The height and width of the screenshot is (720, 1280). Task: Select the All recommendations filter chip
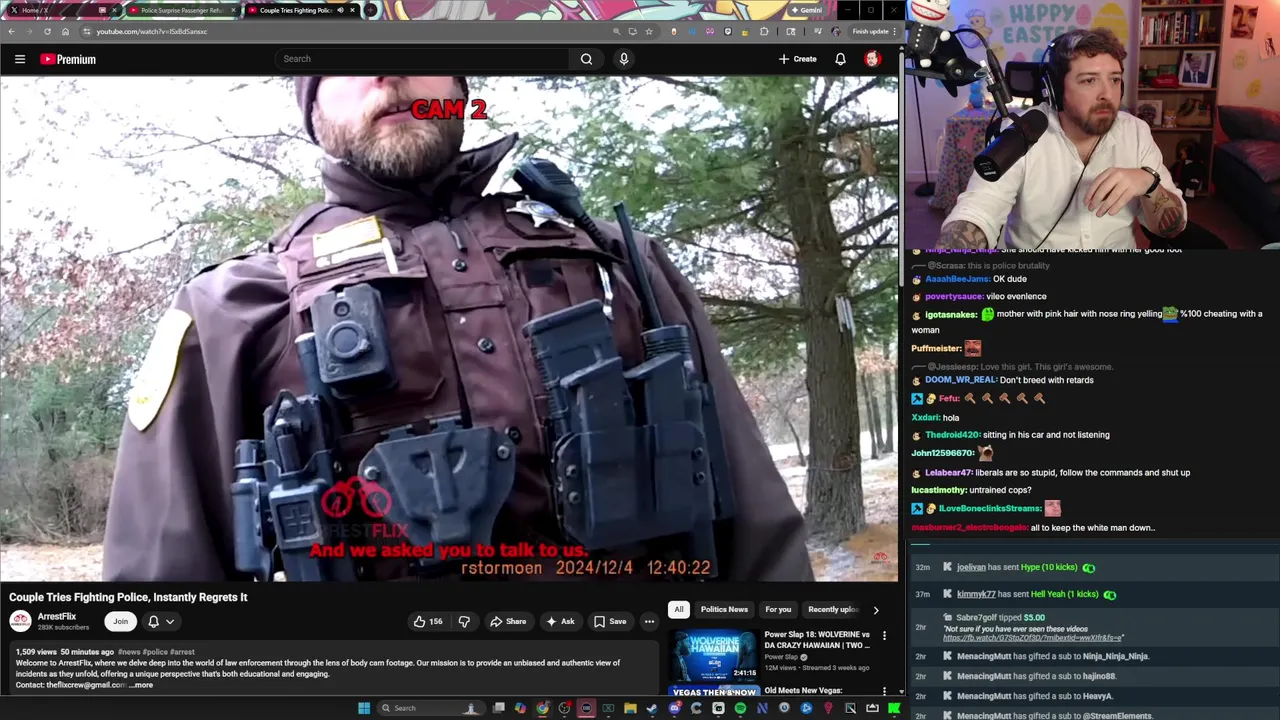[x=679, y=609]
